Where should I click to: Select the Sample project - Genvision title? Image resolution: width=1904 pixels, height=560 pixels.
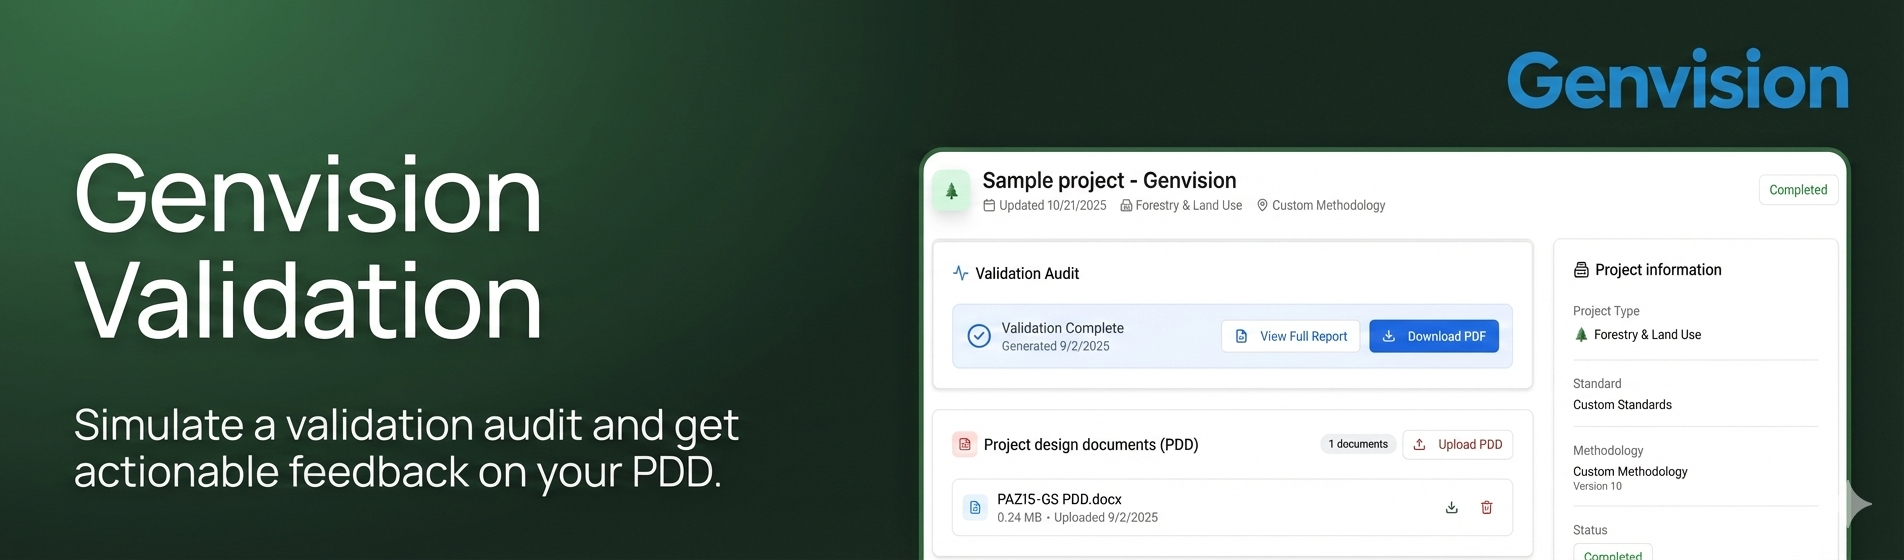(1109, 181)
